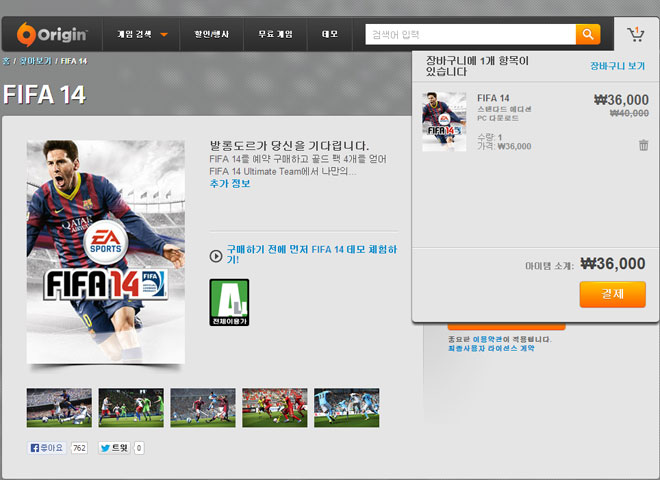The width and height of the screenshot is (660, 480).
Task: Click the FIFA 14 cart item thumbnail
Action: 444,122
